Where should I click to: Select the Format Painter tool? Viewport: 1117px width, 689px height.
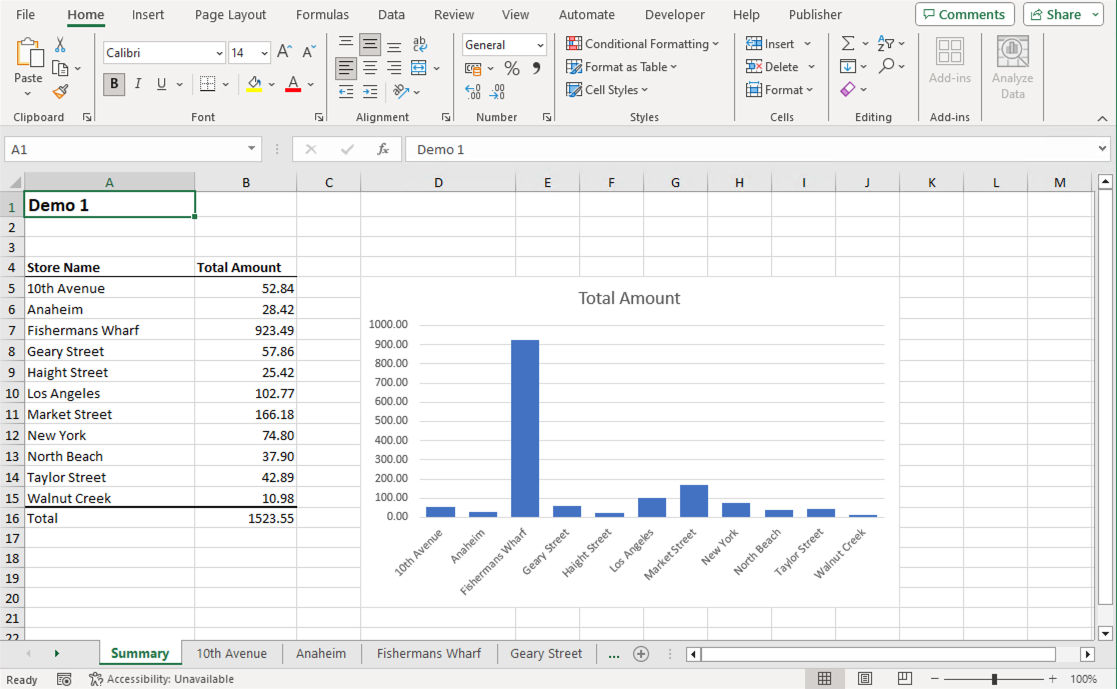pos(60,90)
